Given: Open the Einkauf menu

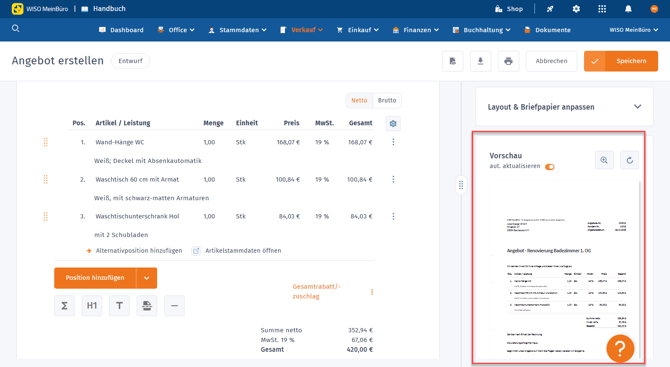Looking at the screenshot, I should coord(358,30).
